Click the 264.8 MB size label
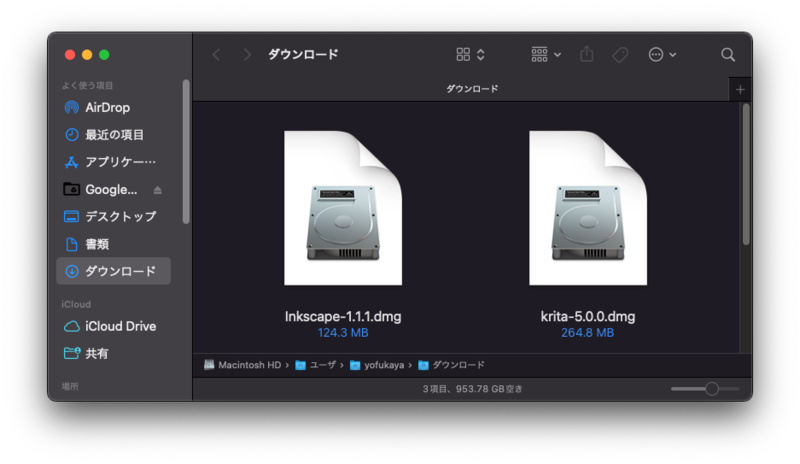 pos(588,333)
